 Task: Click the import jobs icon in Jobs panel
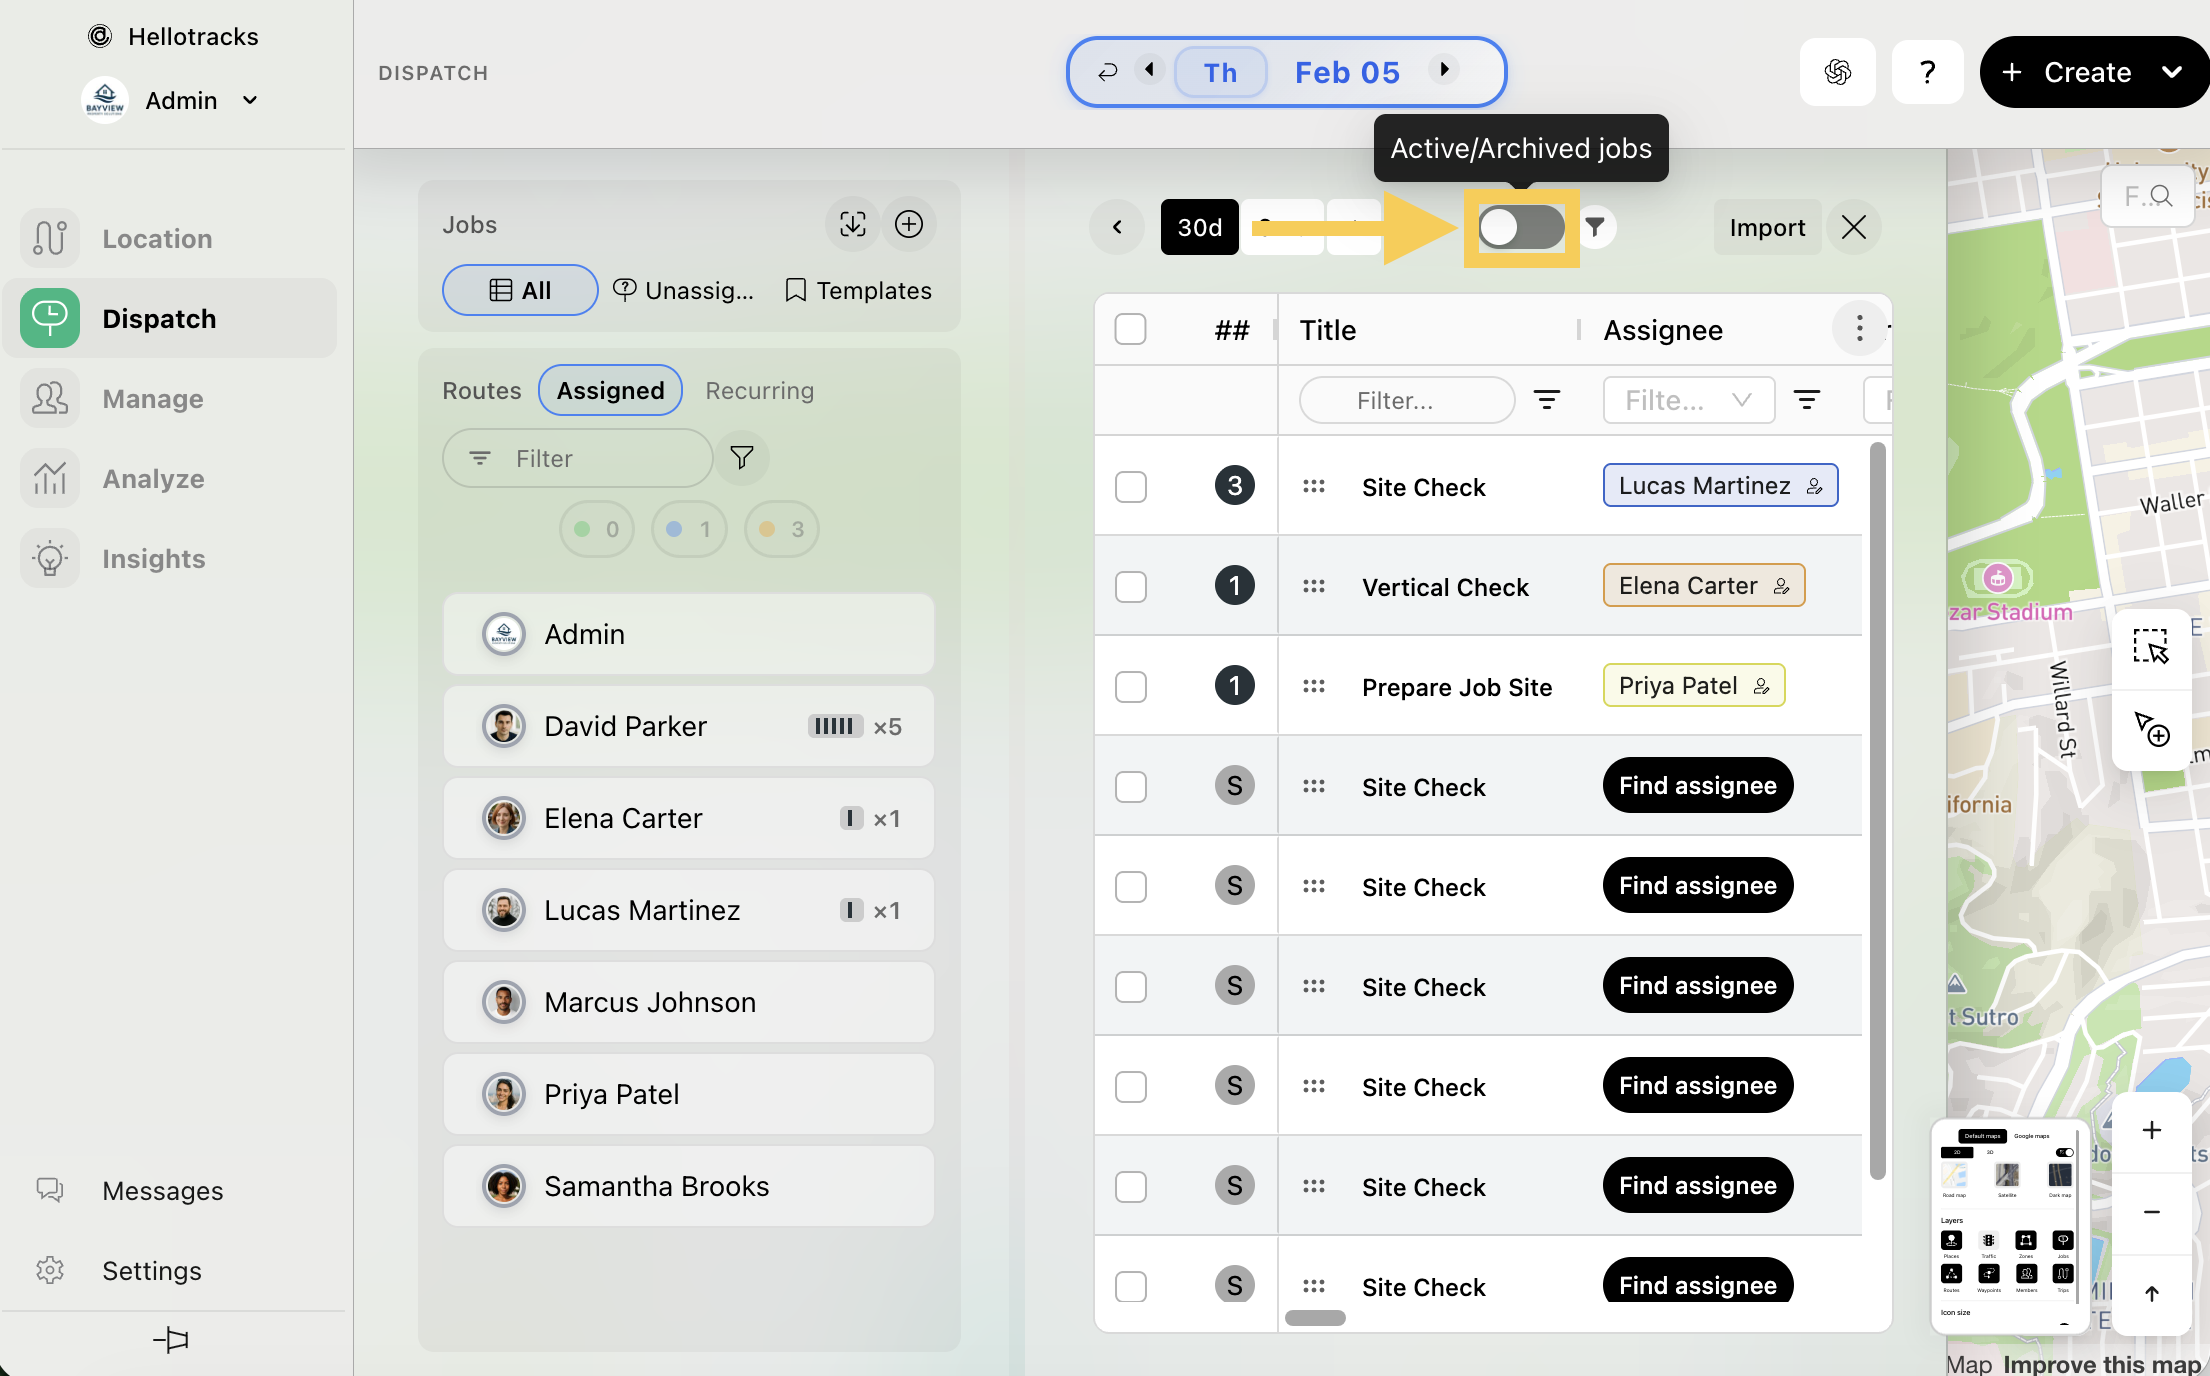click(x=852, y=224)
